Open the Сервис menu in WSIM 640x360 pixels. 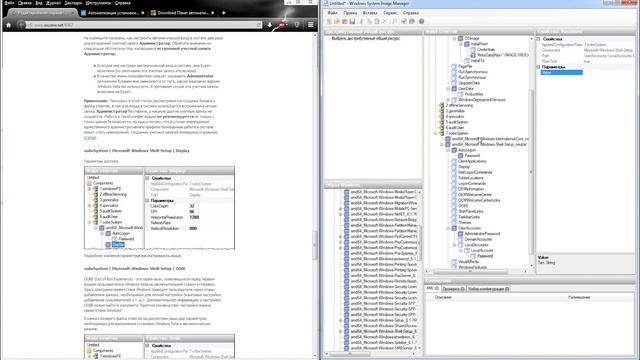[x=390, y=13]
